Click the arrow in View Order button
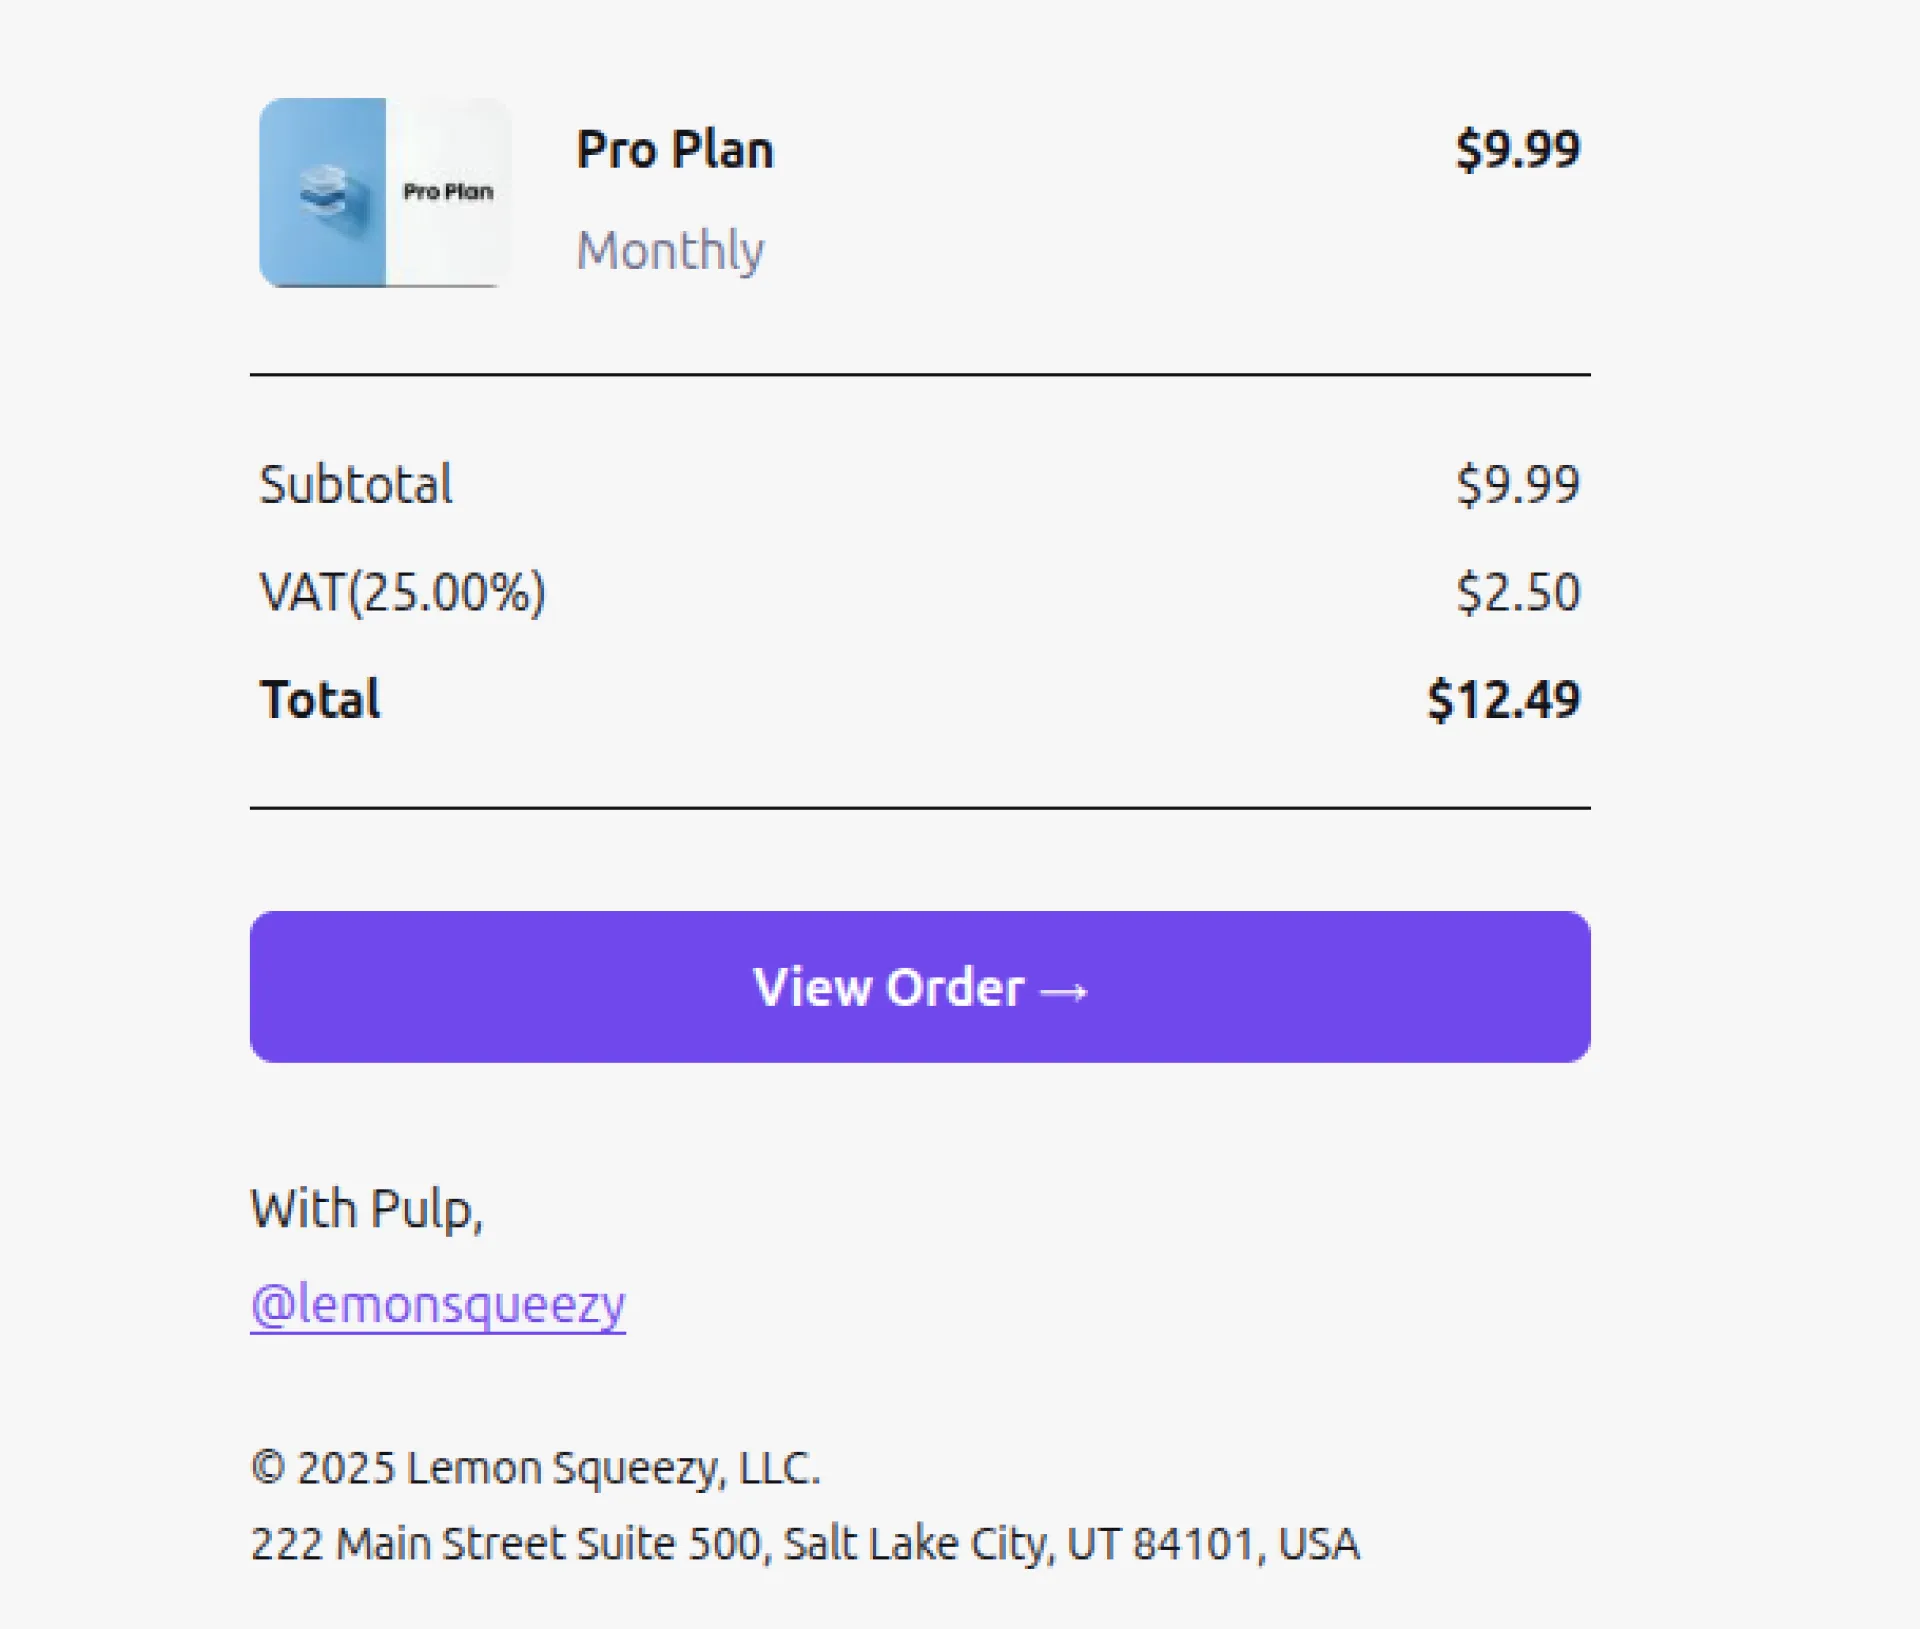This screenshot has height=1629, width=1920. (1063, 991)
